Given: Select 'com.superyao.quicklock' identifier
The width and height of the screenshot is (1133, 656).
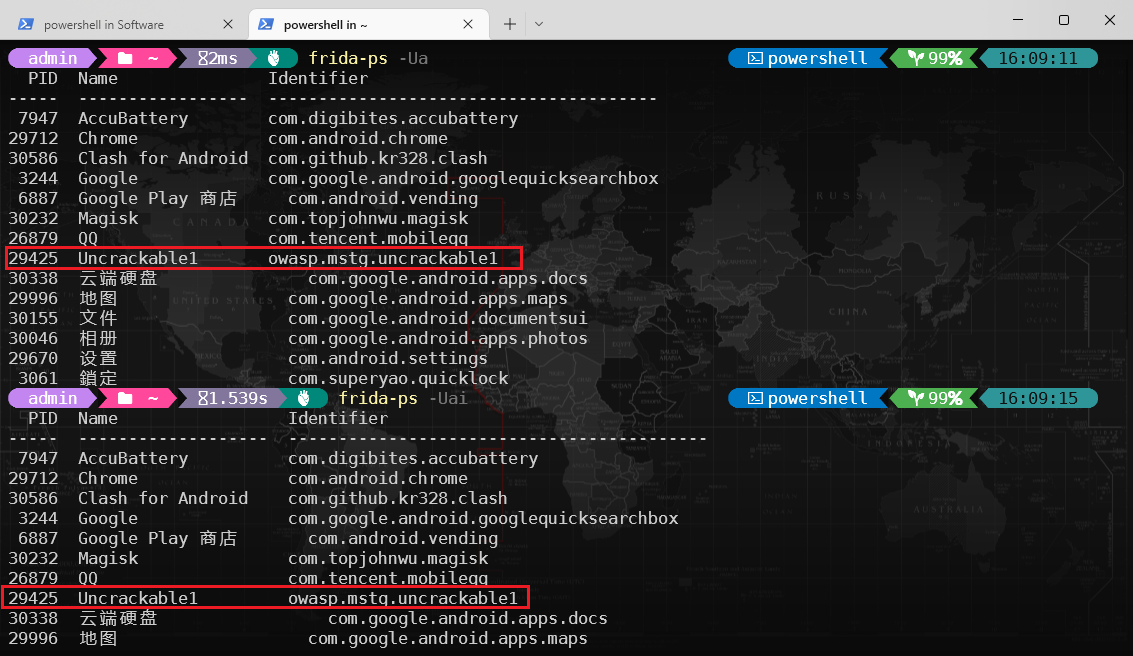Looking at the screenshot, I should [x=398, y=379].
